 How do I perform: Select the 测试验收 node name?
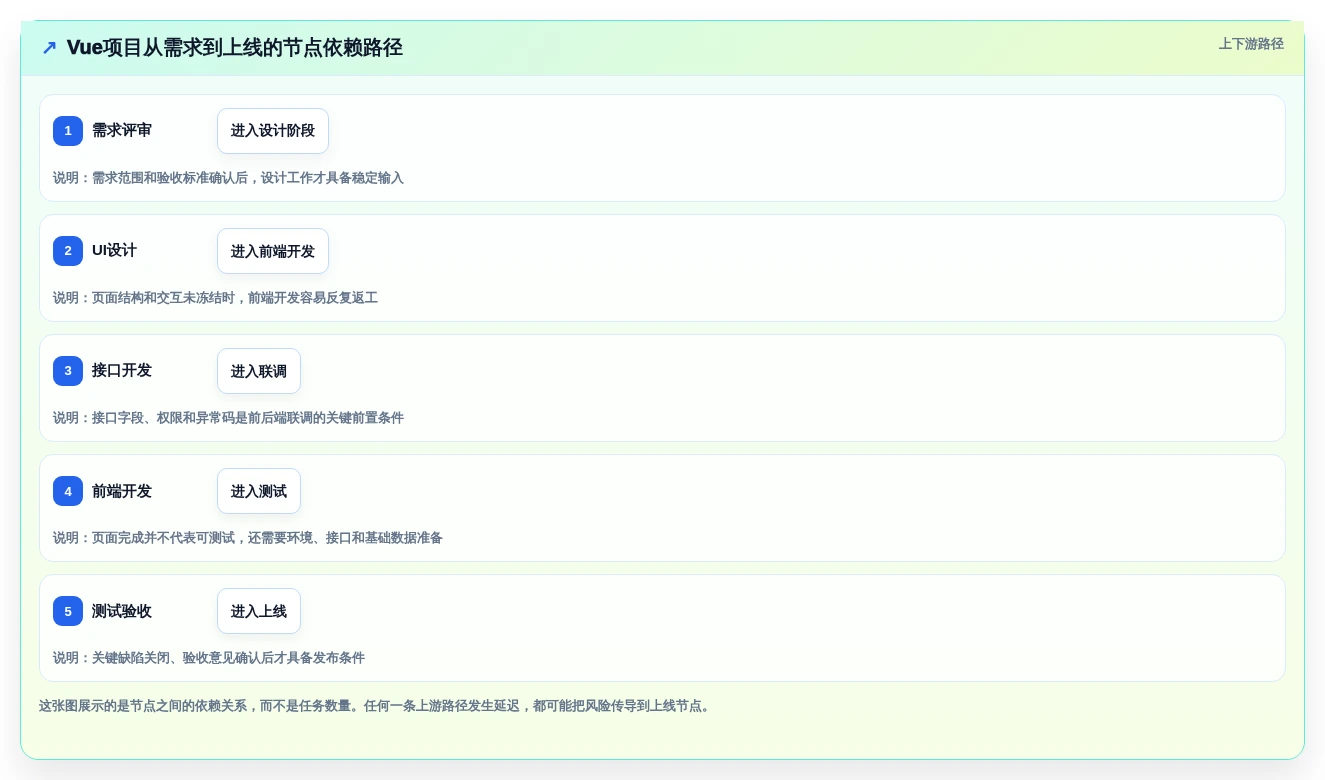click(122, 611)
